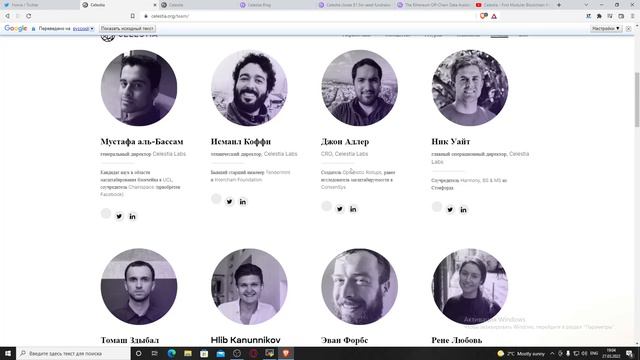Open Nick White's LinkedIn icon

pos(463,209)
